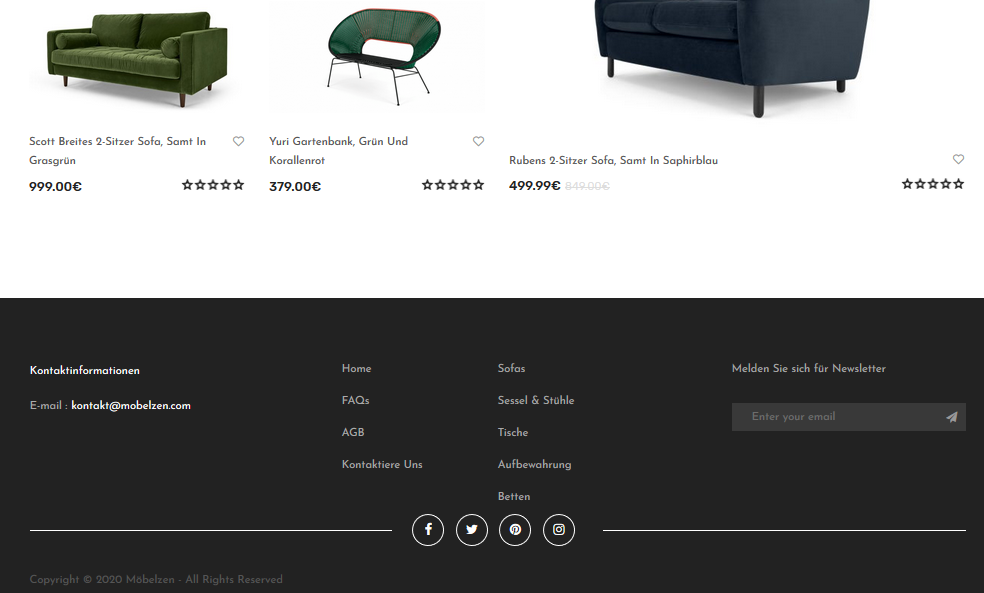Rate Rubens sofa using star rating
This screenshot has height=593, width=984.
pos(933,184)
